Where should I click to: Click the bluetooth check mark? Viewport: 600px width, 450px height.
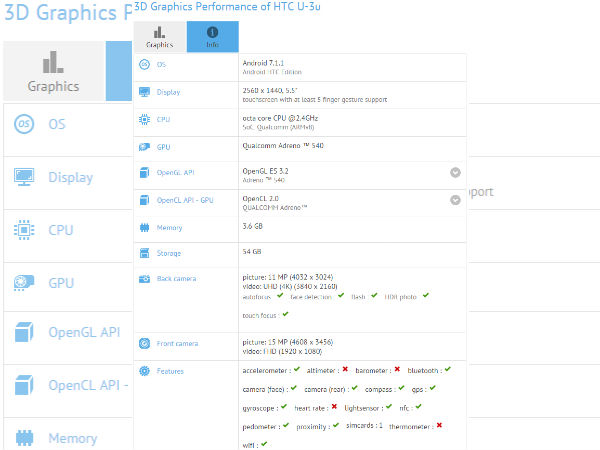[x=448, y=369]
